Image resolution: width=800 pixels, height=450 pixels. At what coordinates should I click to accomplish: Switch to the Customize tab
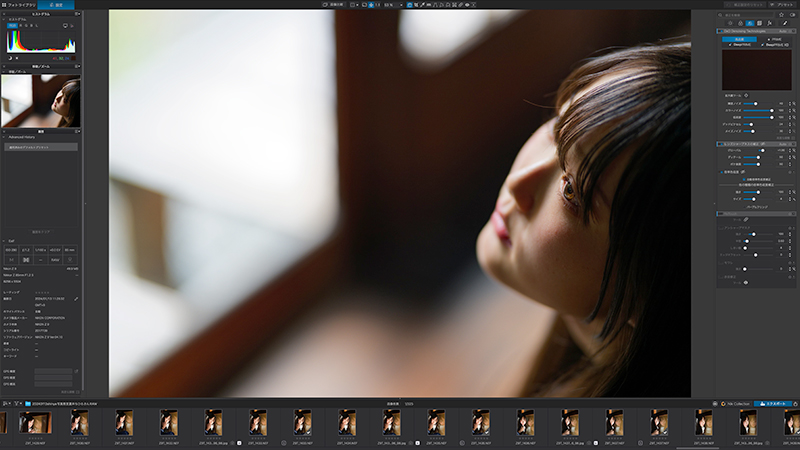56,5
